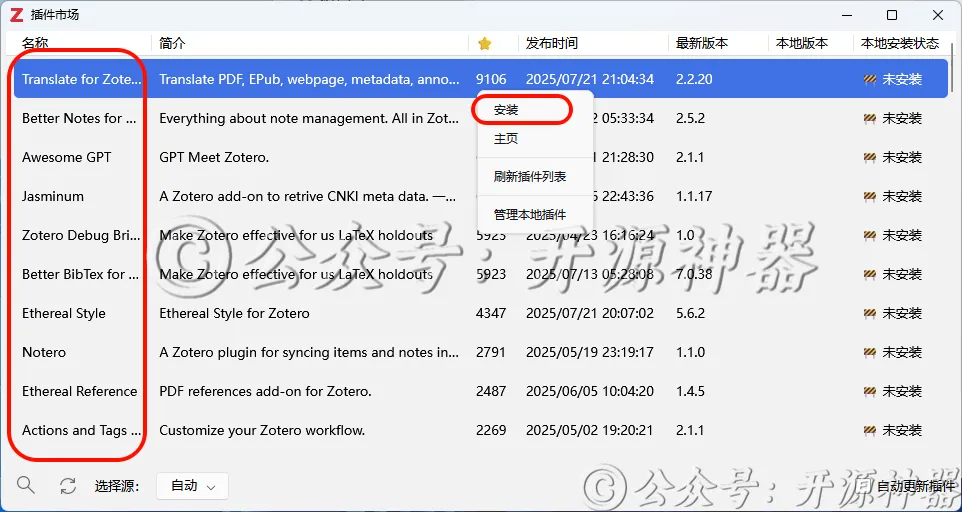Open the 选择源 source dropdown

point(192,486)
